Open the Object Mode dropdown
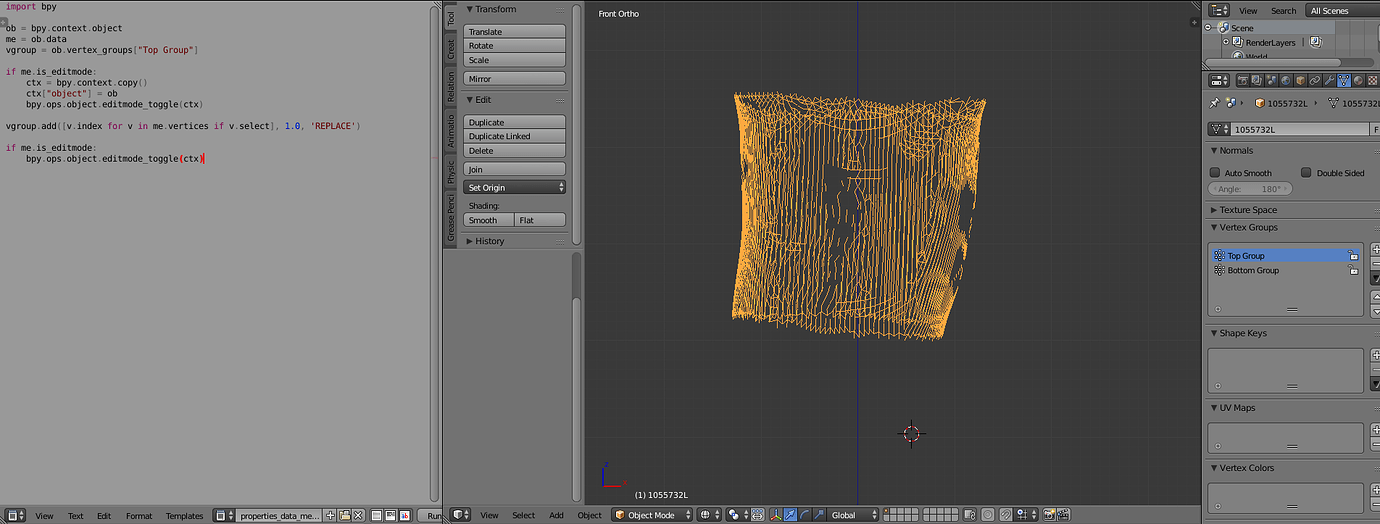This screenshot has height=524, width=1380. pyautogui.click(x=651, y=515)
